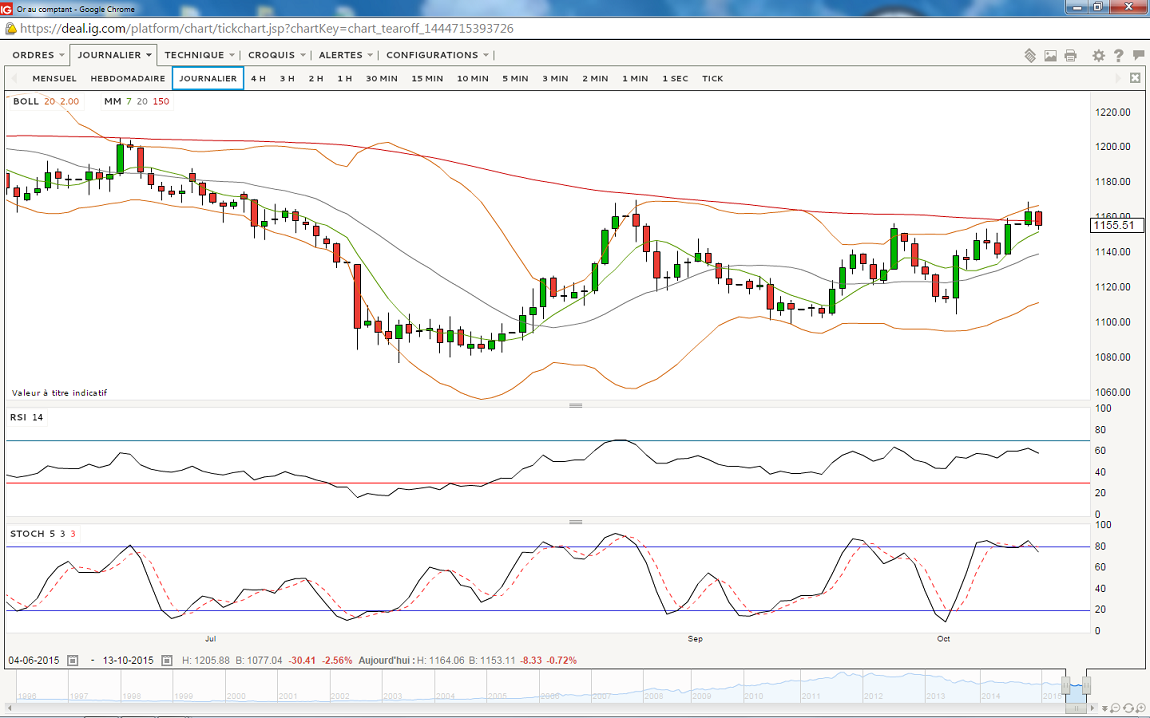
Task: Open chart settings gear icon
Action: point(1098,56)
